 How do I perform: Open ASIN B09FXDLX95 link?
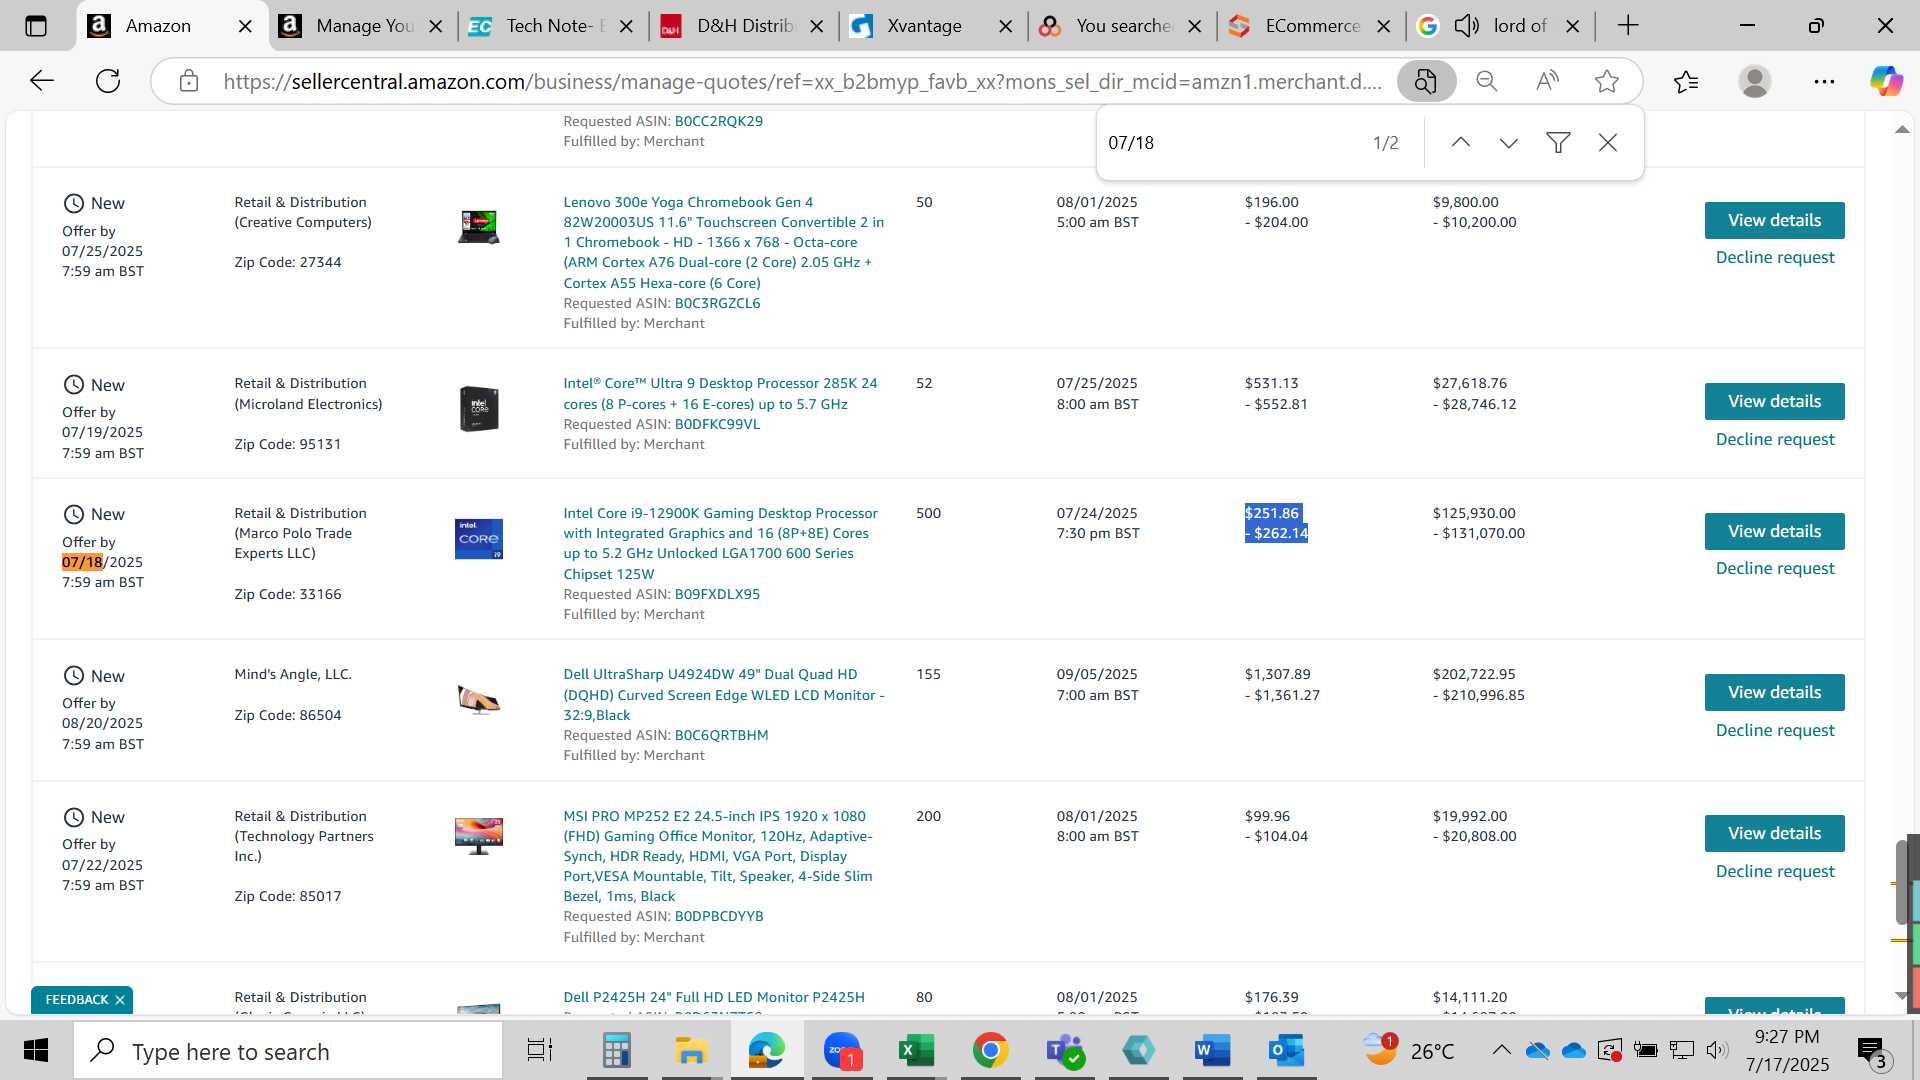[717, 594]
